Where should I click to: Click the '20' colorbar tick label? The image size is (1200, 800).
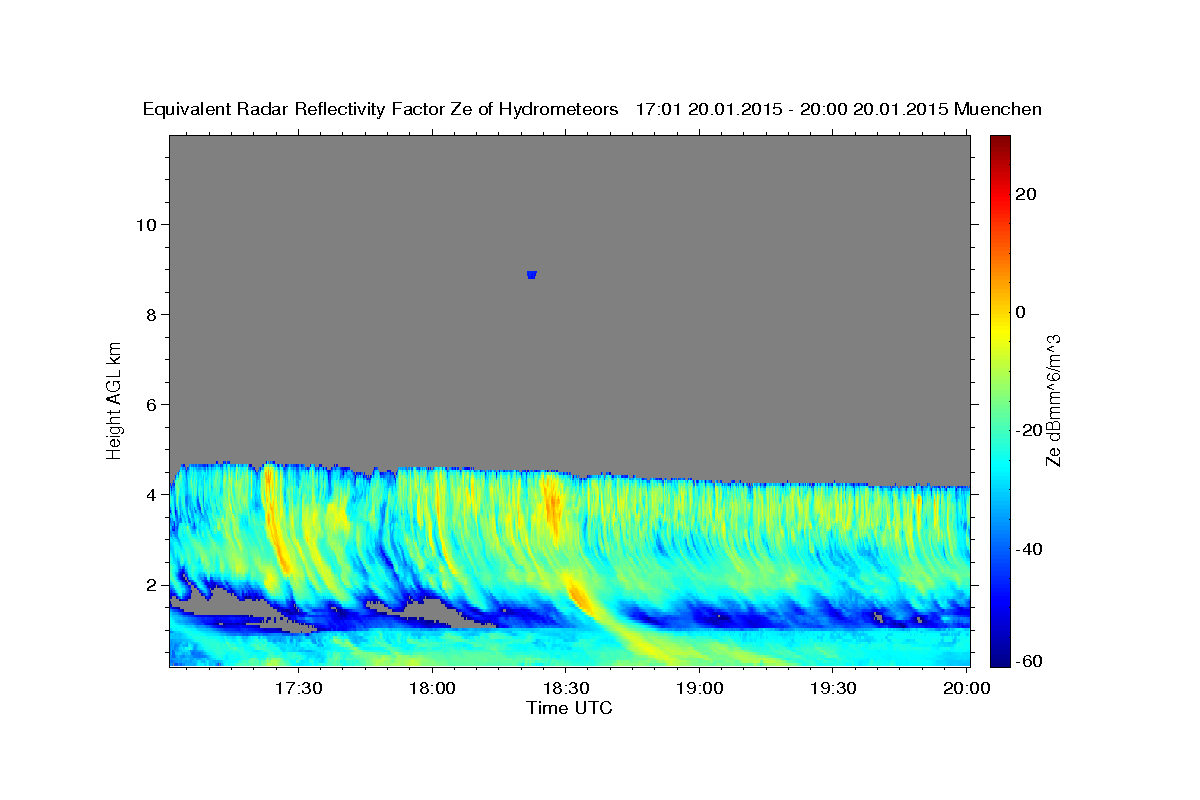coord(1024,194)
